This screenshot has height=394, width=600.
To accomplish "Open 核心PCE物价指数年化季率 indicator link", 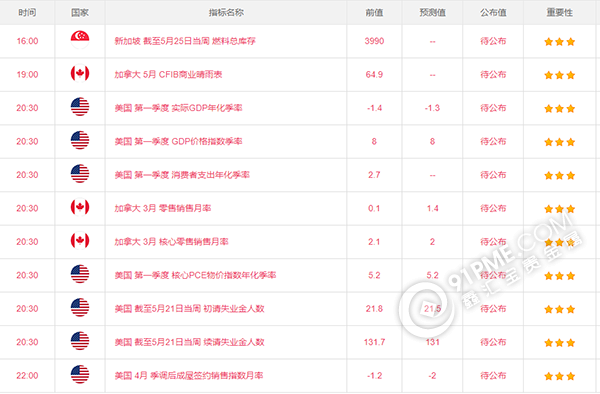I will point(224,275).
